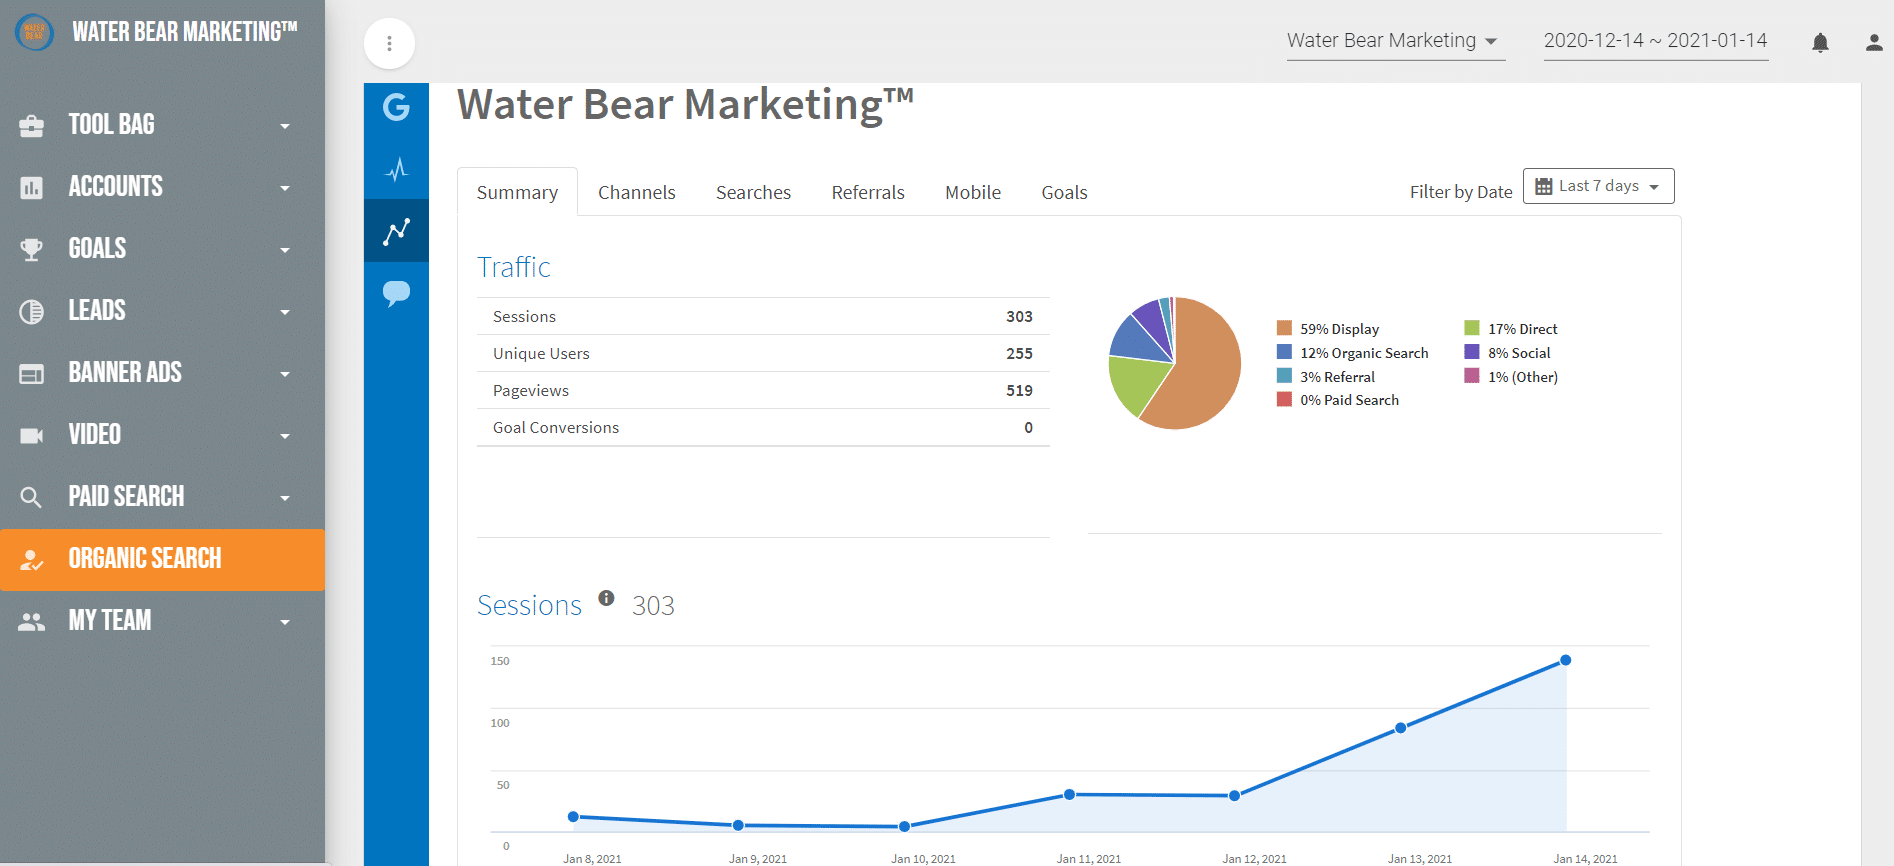Click the Sessions info icon
The height and width of the screenshot is (866, 1894).
[x=606, y=598]
